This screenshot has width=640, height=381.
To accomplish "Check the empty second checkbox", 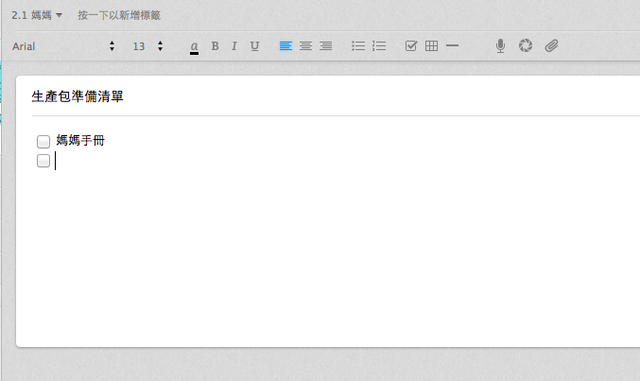I will point(43,160).
